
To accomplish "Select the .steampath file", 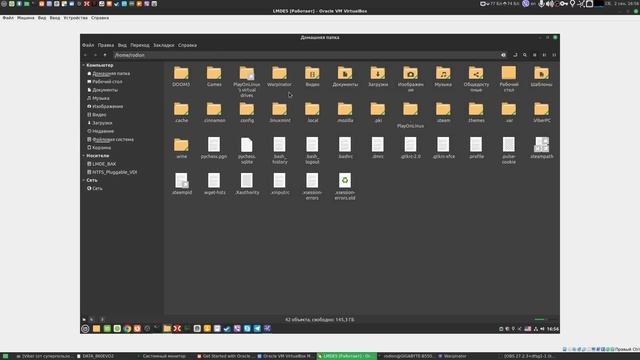I will [x=542, y=148].
